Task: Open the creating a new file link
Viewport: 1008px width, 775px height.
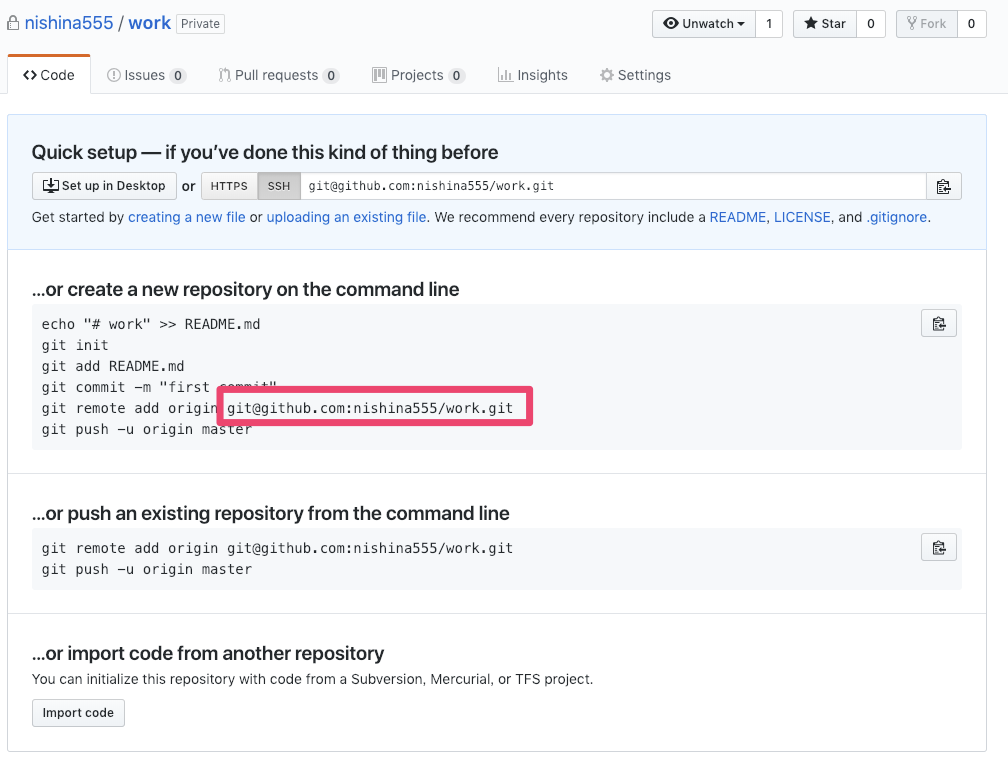Action: click(186, 217)
